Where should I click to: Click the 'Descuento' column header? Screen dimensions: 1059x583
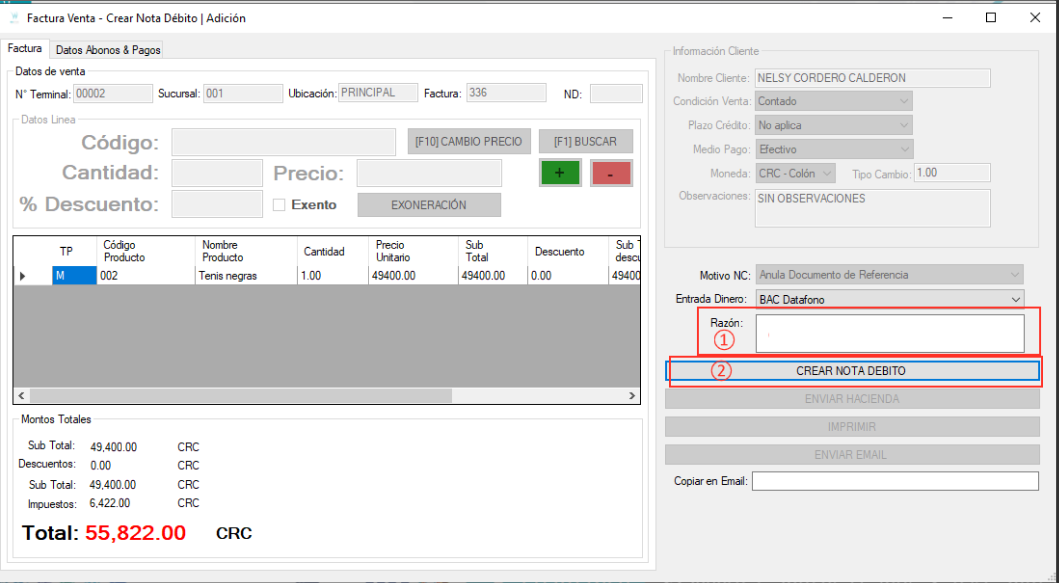coord(567,251)
